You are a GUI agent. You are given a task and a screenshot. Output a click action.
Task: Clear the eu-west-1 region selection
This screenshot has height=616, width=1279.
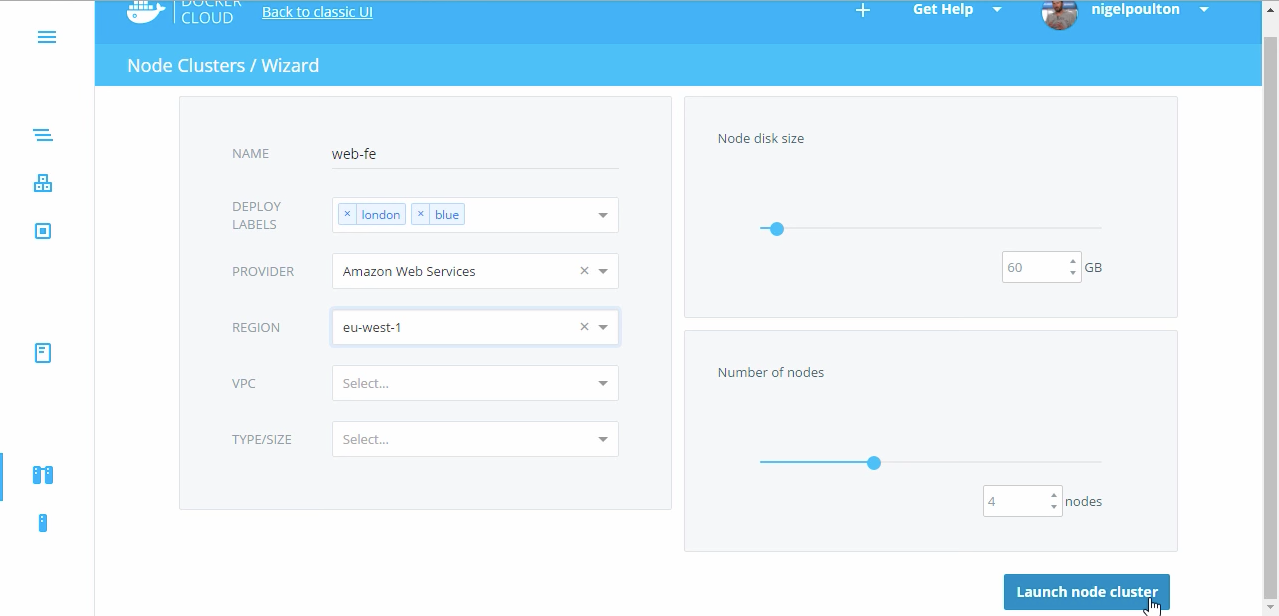click(584, 327)
